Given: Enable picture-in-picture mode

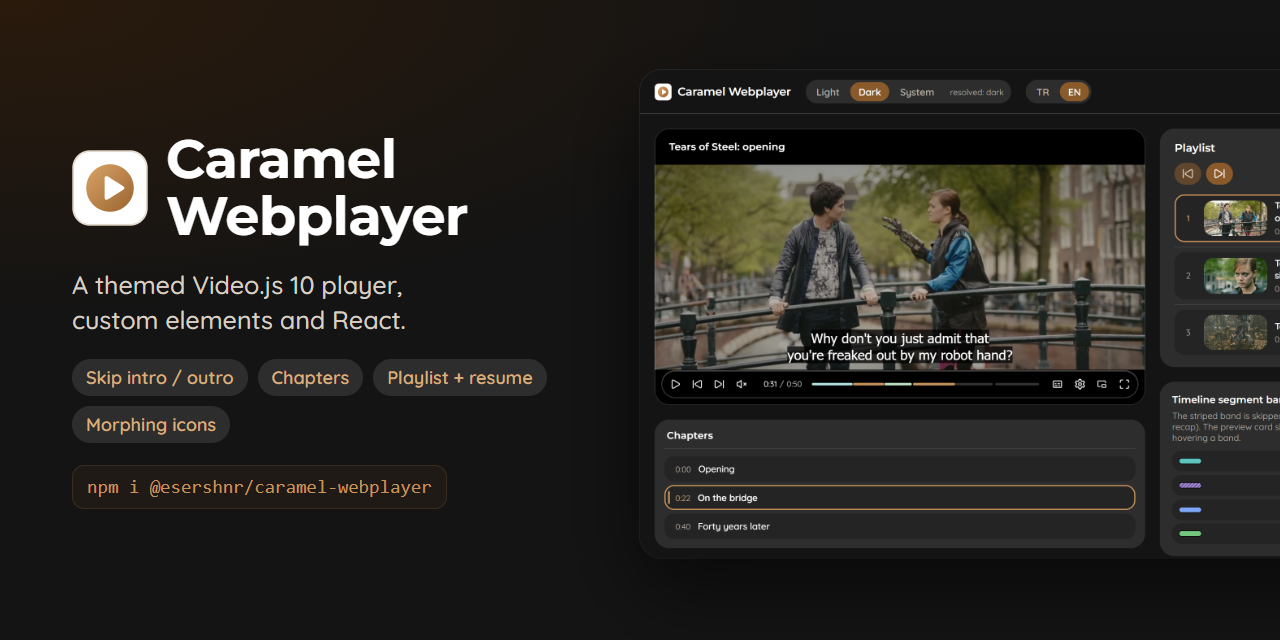Looking at the screenshot, I should [x=1102, y=384].
